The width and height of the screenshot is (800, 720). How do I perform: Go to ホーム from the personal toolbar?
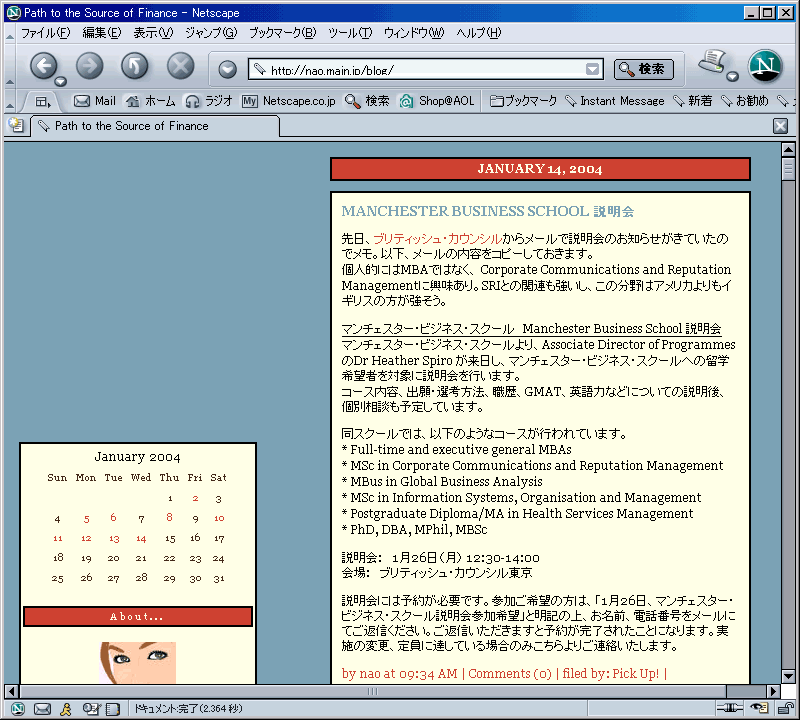tap(151, 101)
